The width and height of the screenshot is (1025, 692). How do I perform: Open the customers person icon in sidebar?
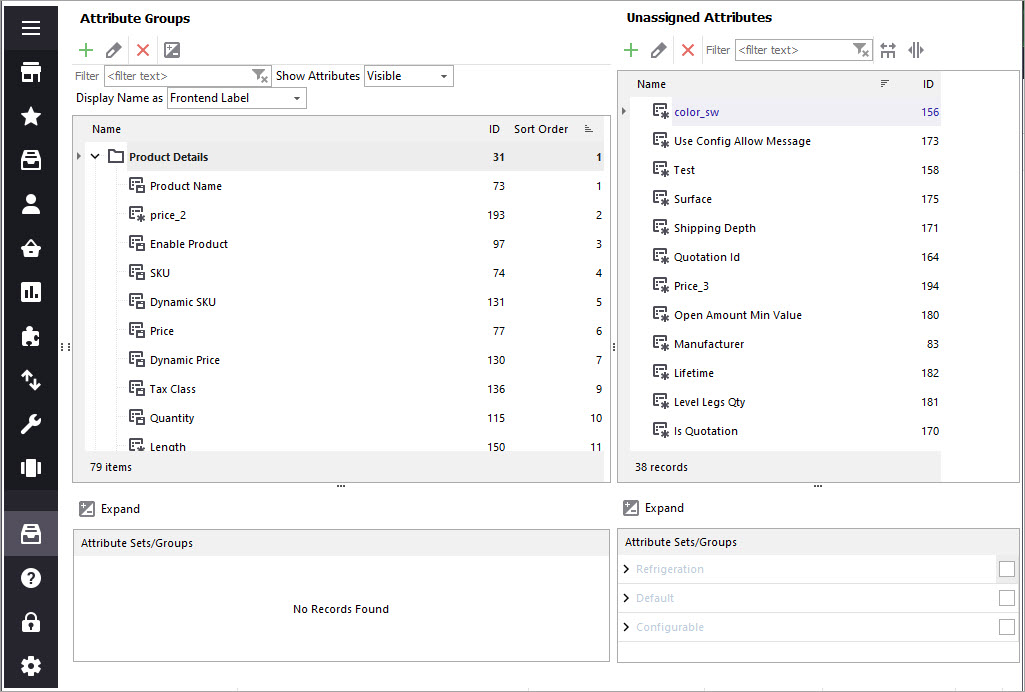(x=31, y=204)
